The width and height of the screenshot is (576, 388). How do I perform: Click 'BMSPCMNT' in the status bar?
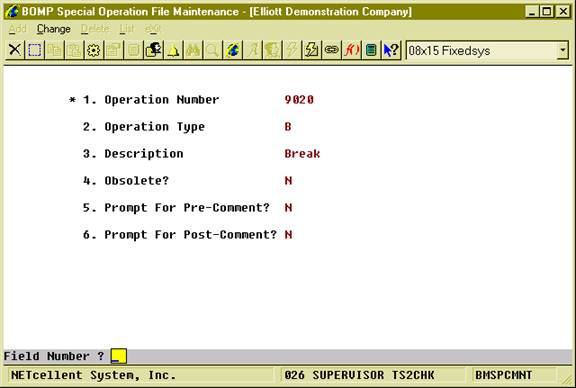(x=503, y=375)
